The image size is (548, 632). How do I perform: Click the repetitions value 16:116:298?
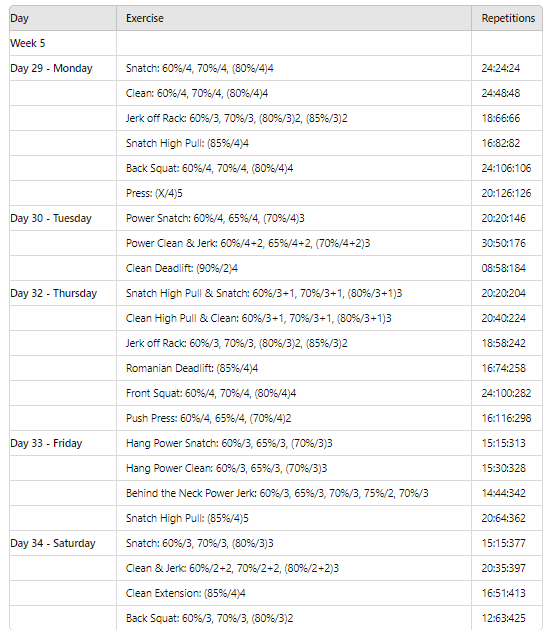506,418
